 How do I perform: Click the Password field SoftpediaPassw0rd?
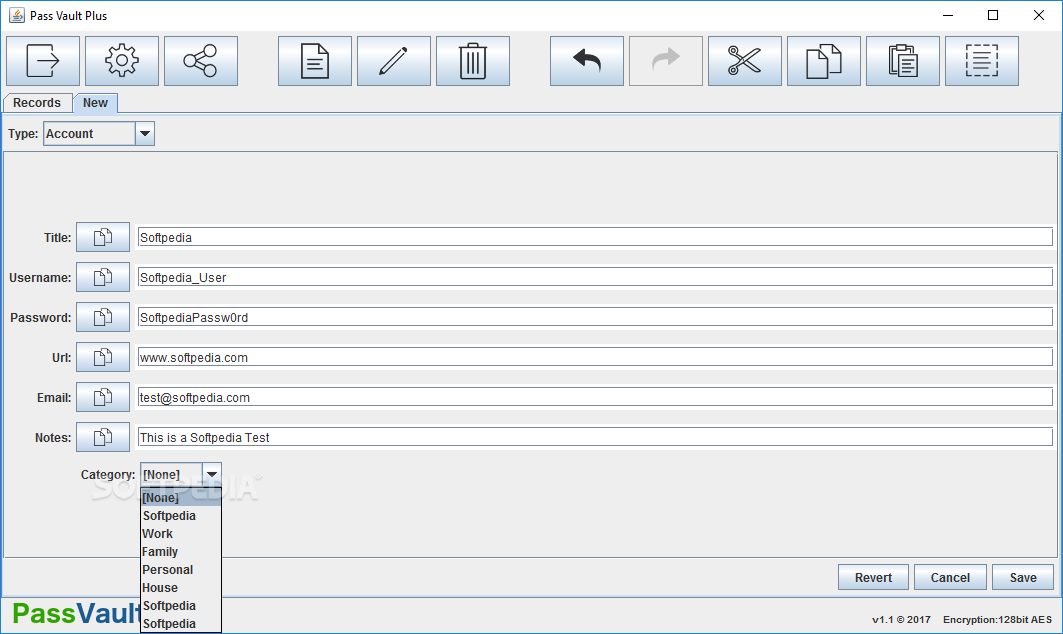(x=595, y=317)
